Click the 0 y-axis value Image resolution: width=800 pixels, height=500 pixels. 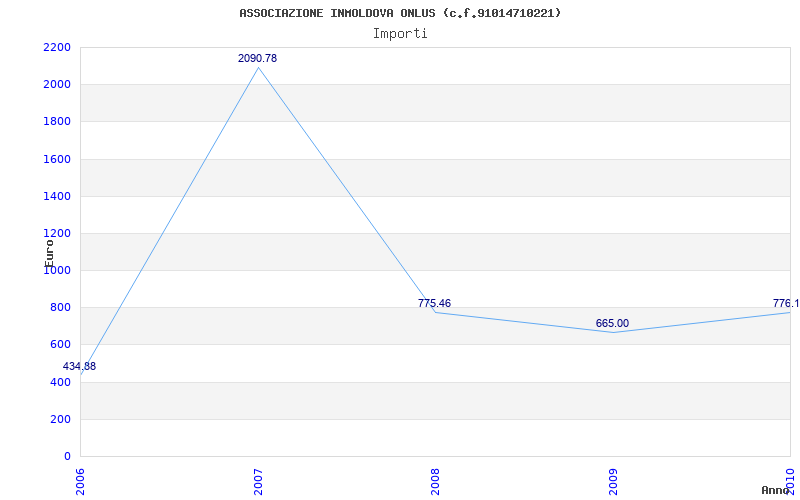[x=67, y=457]
